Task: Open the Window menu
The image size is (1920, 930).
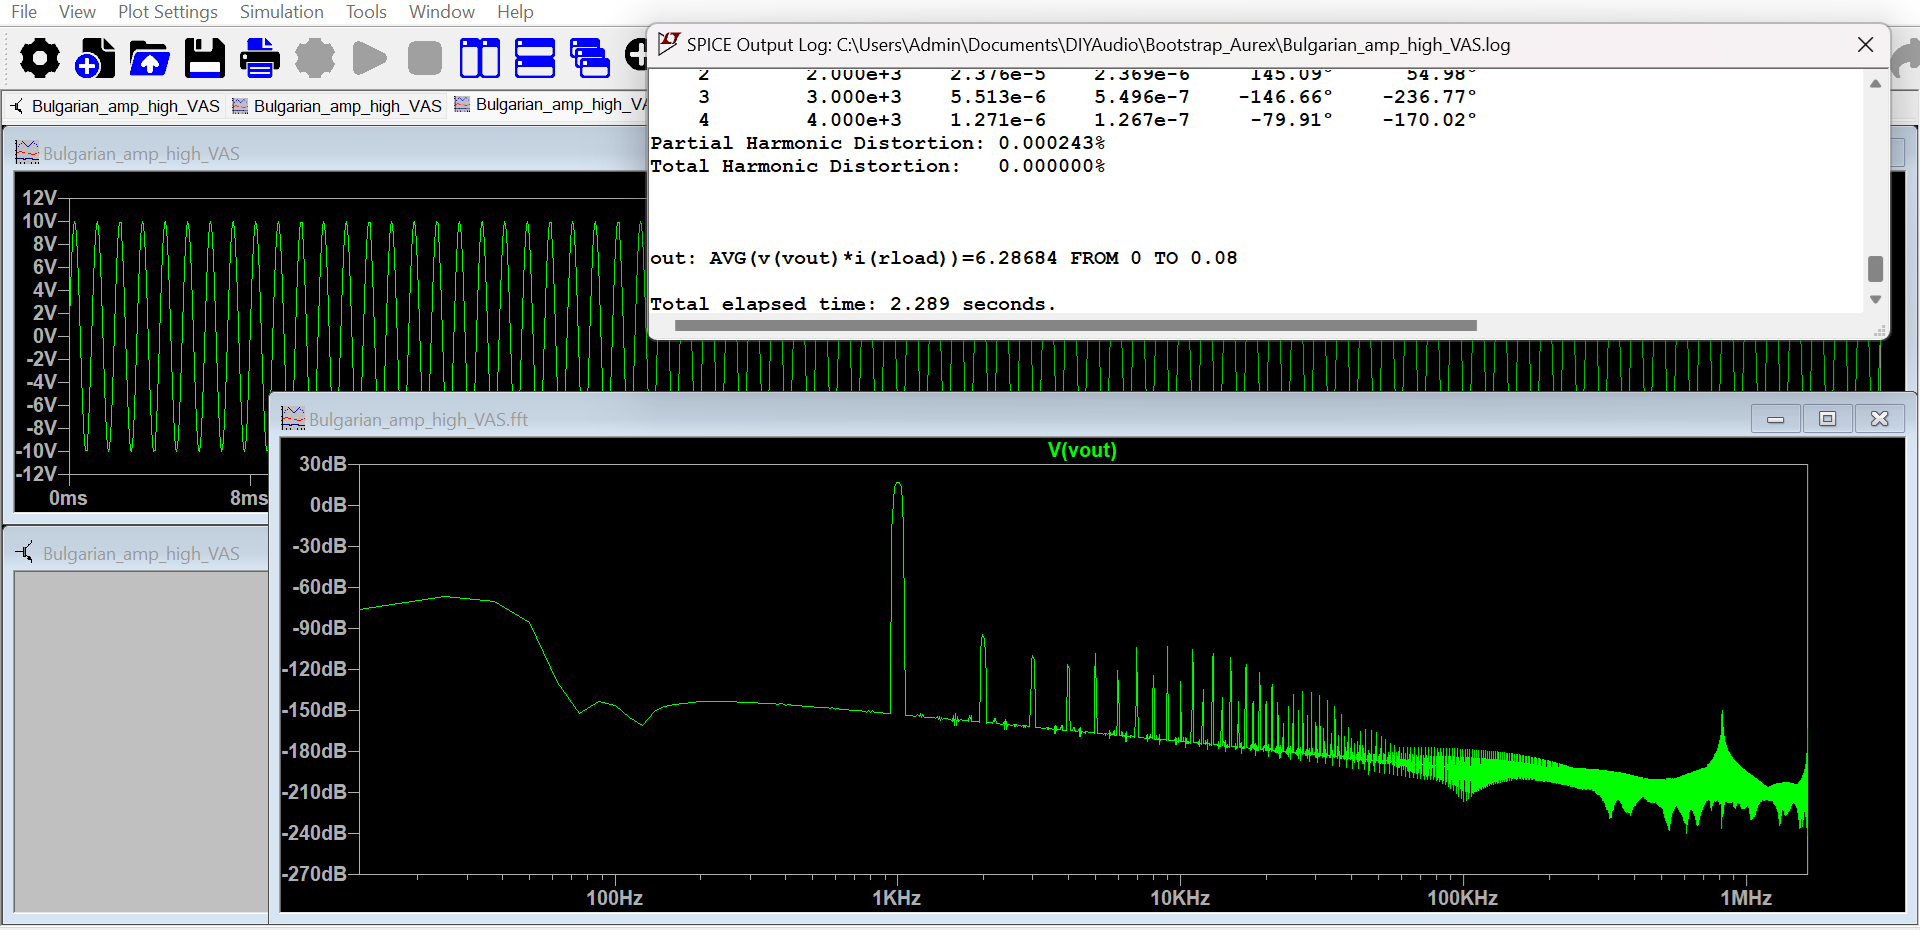Action: point(441,12)
